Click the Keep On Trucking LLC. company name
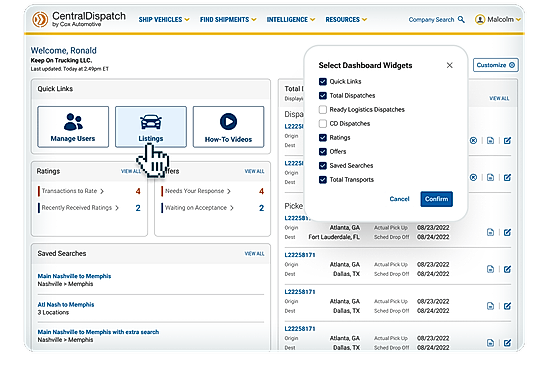Viewport: 548px width, 368px height. [61, 60]
